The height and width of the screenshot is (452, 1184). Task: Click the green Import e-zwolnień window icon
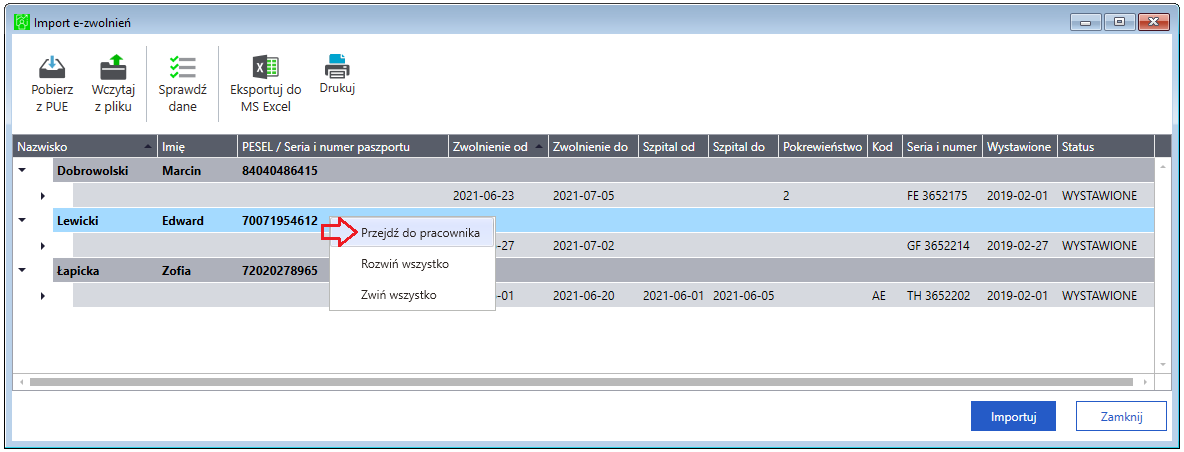[x=23, y=22]
